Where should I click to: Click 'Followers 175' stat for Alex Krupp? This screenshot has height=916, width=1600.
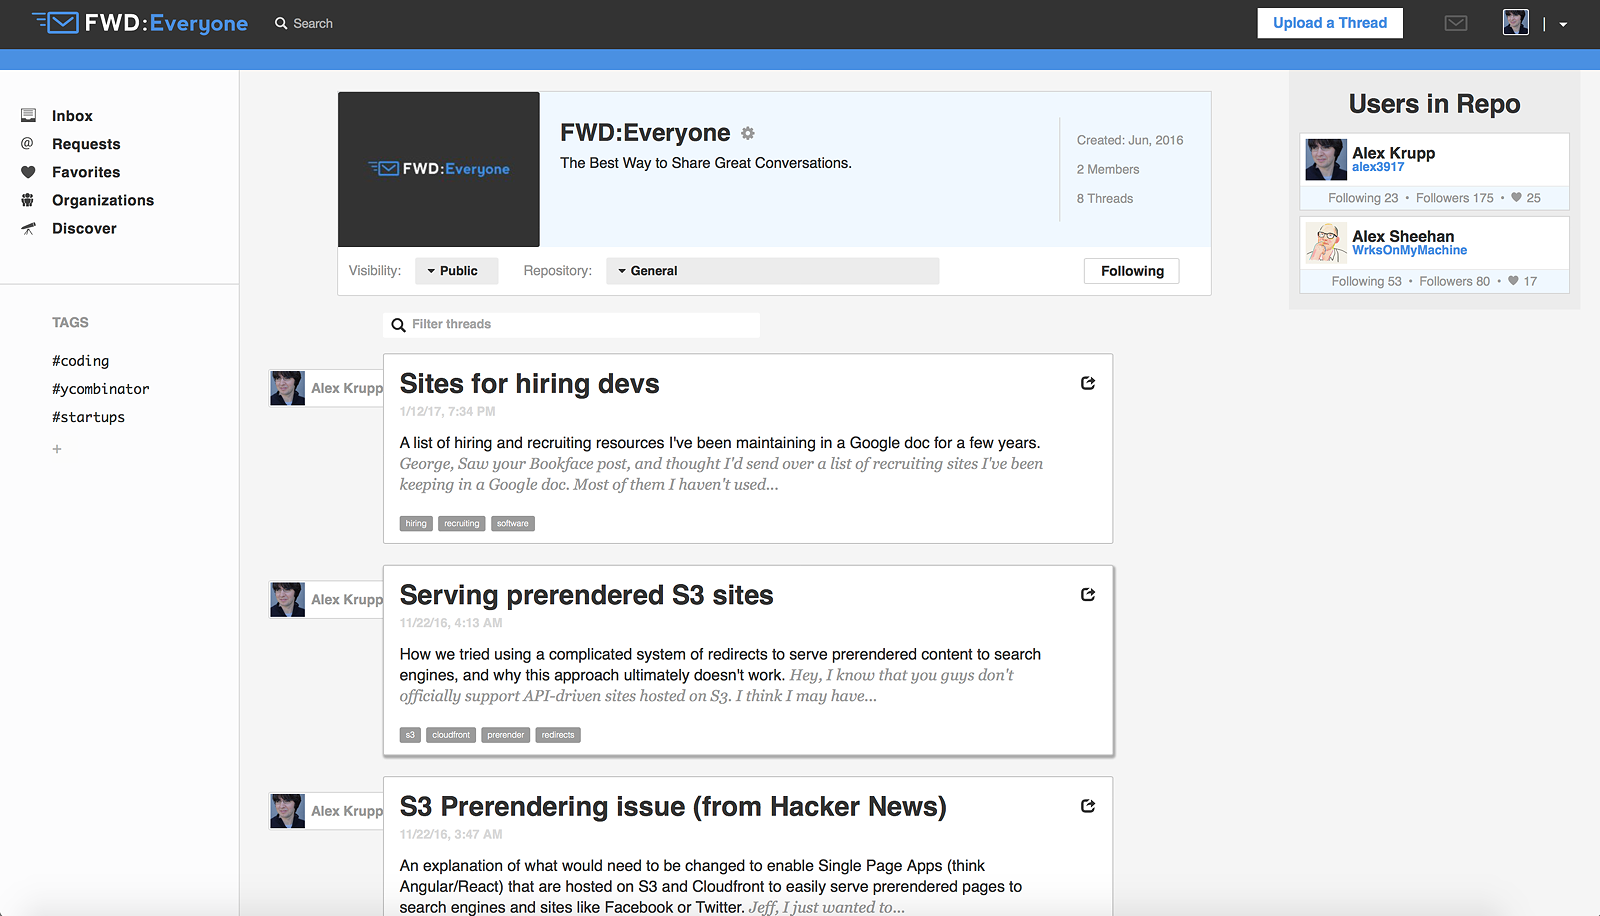click(1455, 198)
